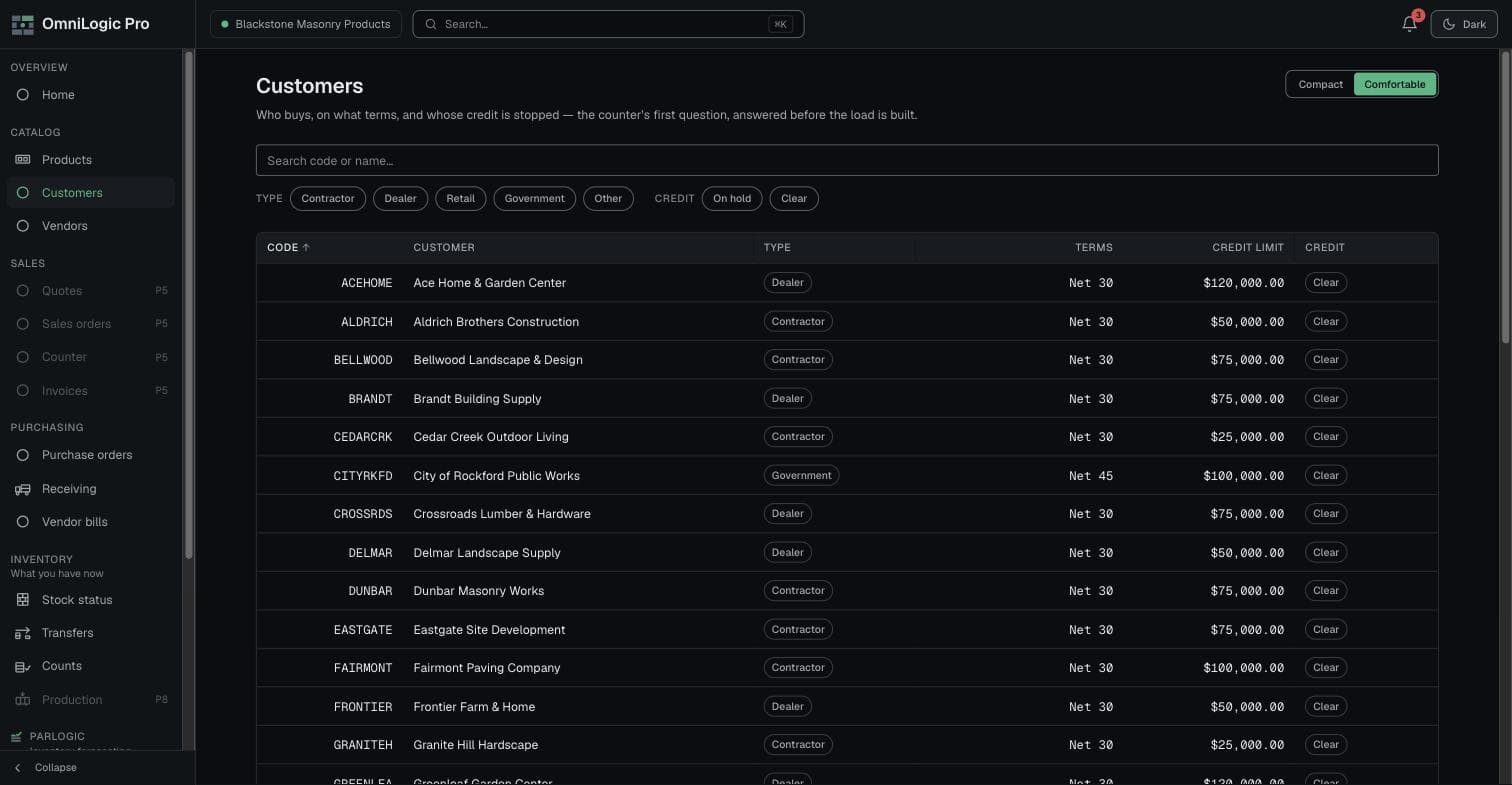Click the Production icon in the sidebar
Image resolution: width=1512 pixels, height=785 pixels.
(x=23, y=700)
